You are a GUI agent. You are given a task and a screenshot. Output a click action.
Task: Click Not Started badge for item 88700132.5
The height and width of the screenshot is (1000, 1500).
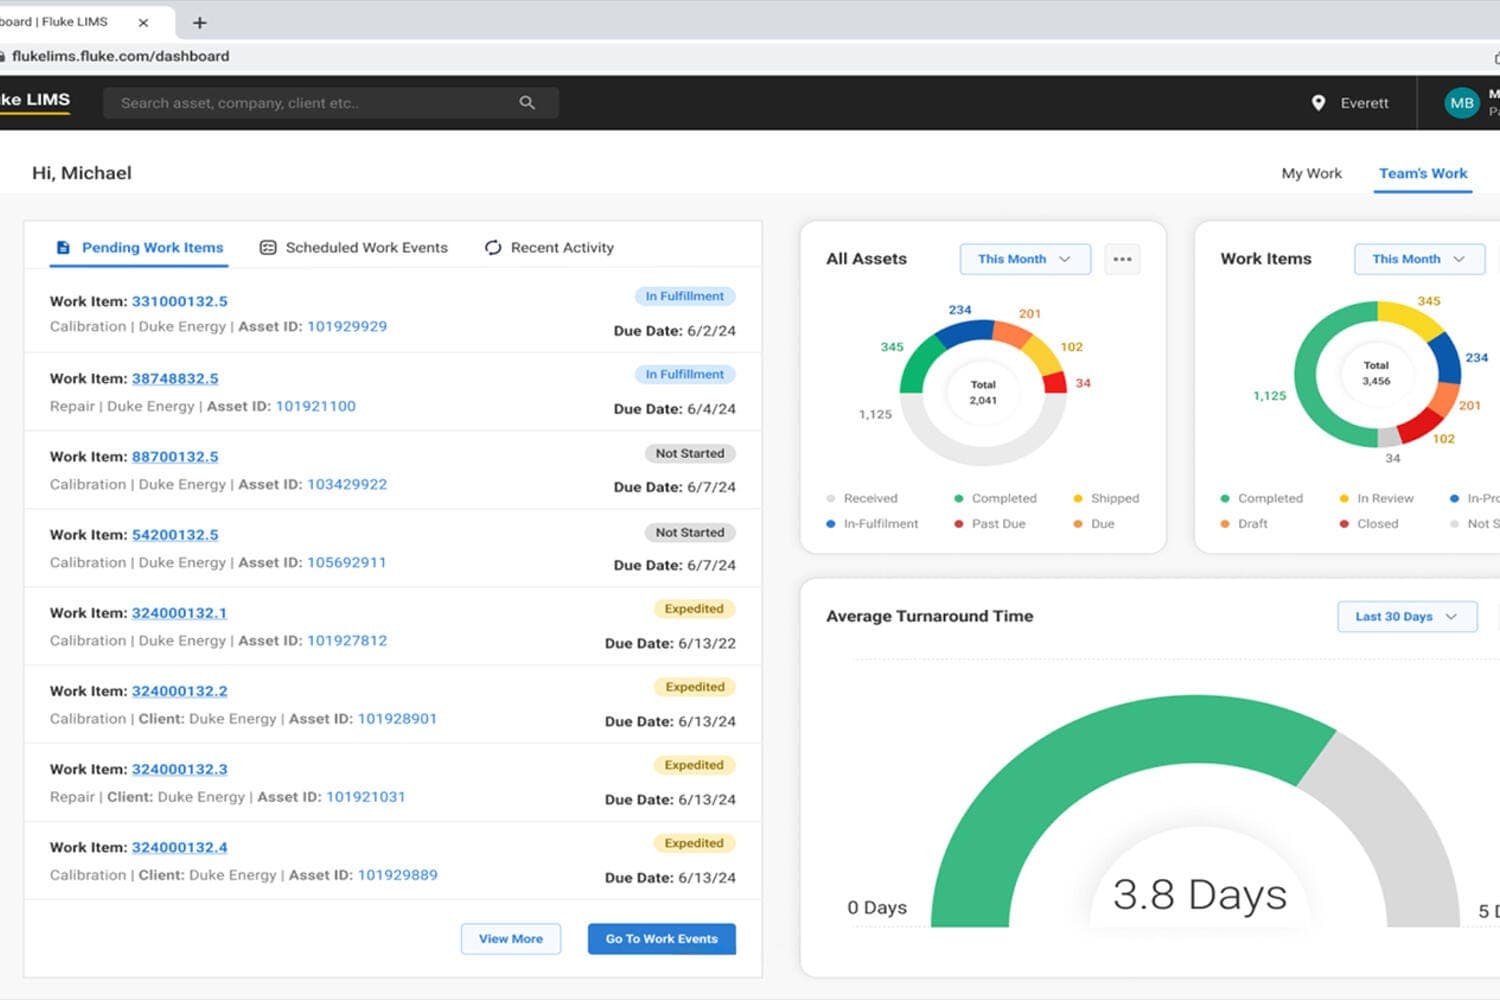[690, 453]
